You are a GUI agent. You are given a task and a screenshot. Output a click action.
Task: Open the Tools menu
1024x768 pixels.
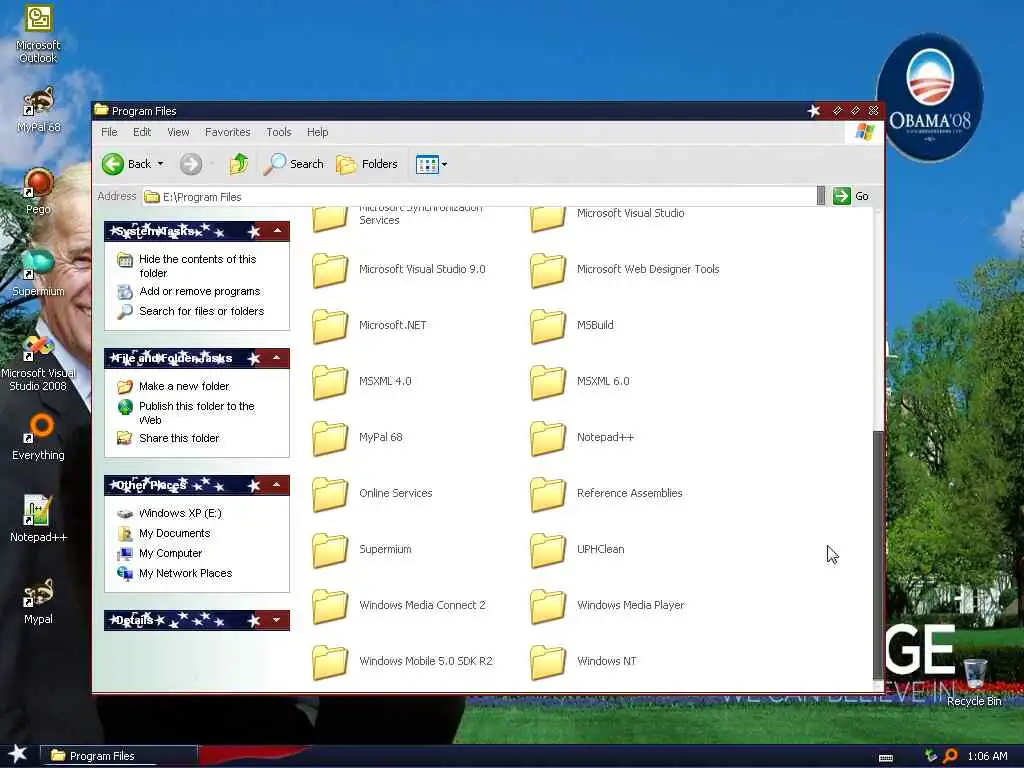(279, 132)
